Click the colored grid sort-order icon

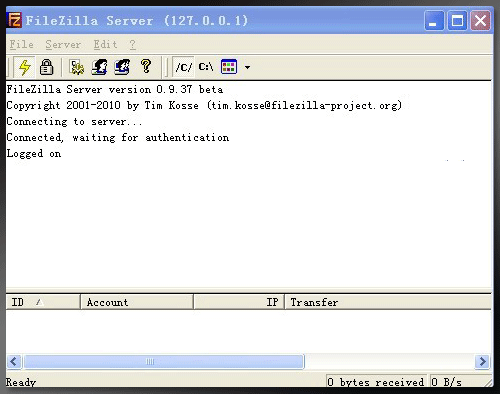229,67
